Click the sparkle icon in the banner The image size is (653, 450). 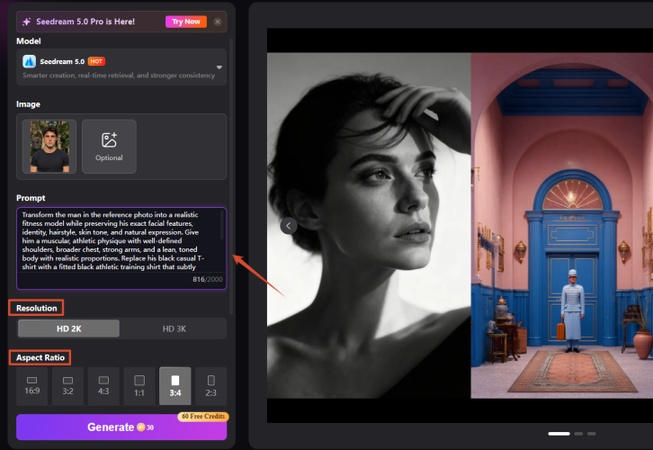(27, 22)
